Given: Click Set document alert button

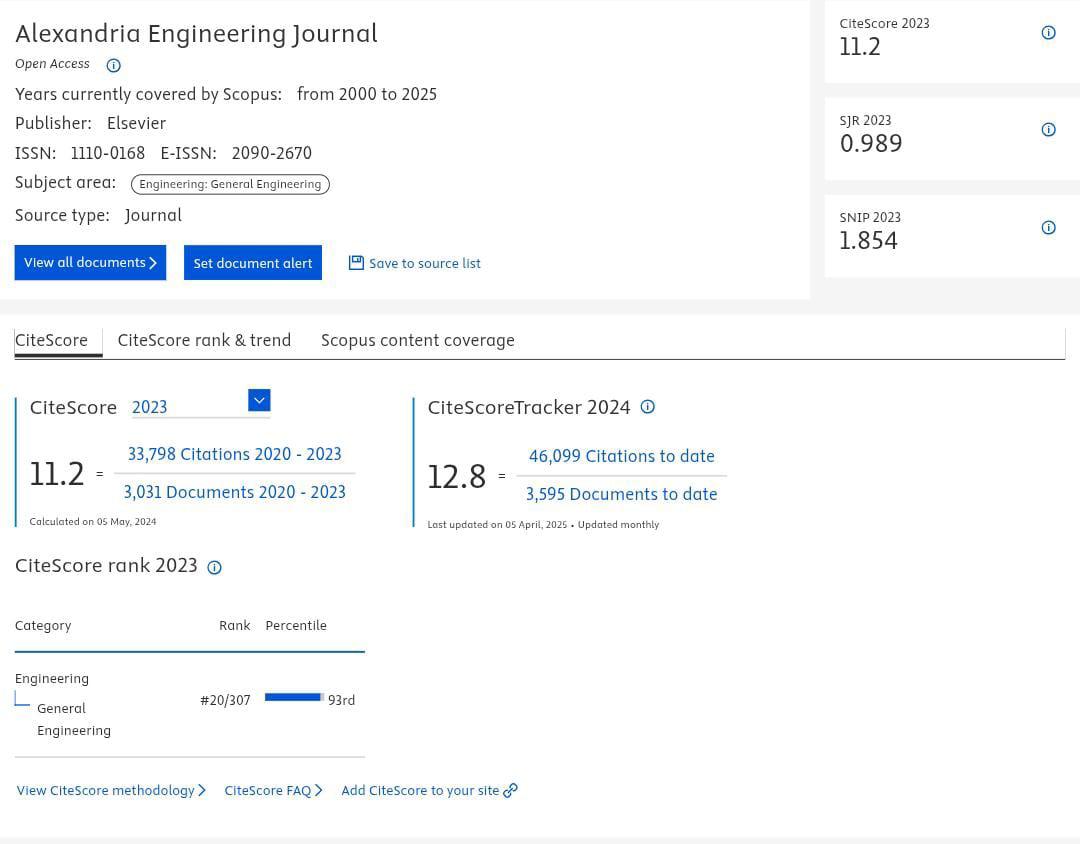Looking at the screenshot, I should (x=253, y=263).
